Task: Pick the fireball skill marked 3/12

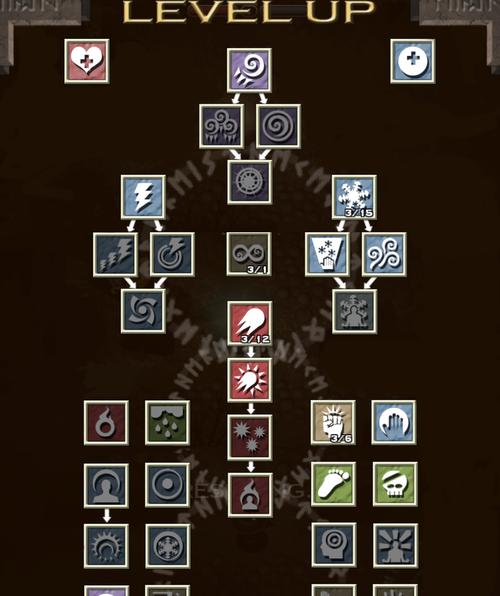Action: point(249,323)
